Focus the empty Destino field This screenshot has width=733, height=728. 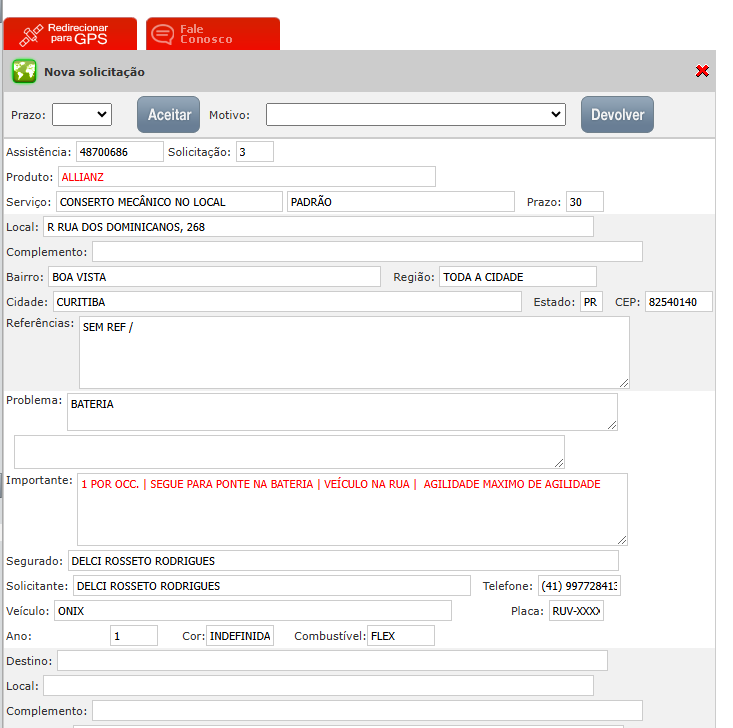[x=332, y=661]
